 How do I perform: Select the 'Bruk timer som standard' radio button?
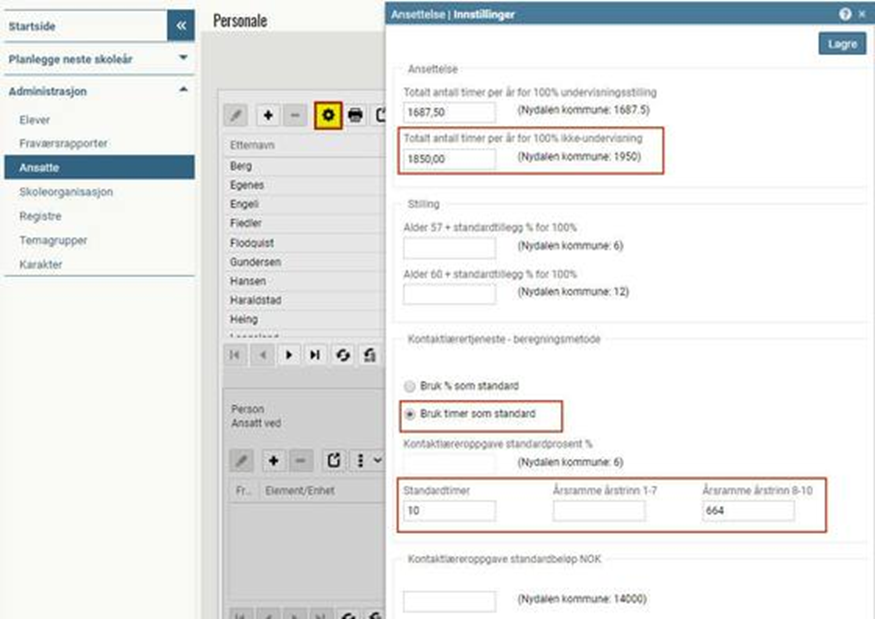pos(409,413)
